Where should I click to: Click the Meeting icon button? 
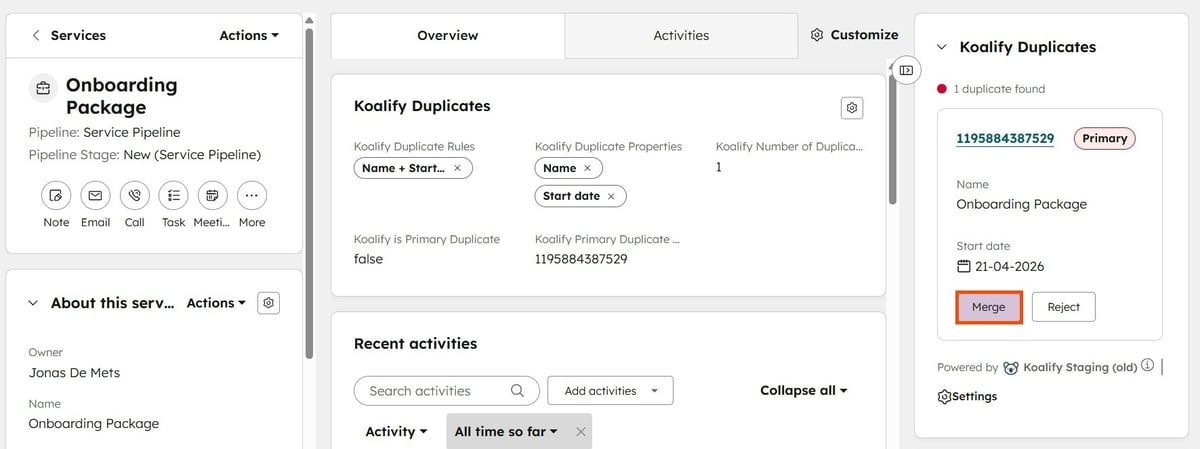(x=212, y=195)
